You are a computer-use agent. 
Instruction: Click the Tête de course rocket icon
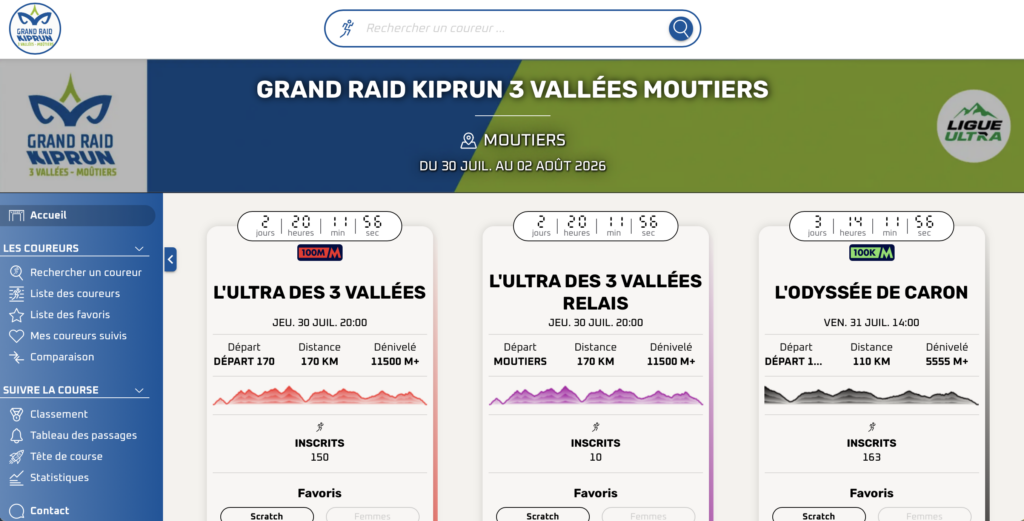(16, 456)
